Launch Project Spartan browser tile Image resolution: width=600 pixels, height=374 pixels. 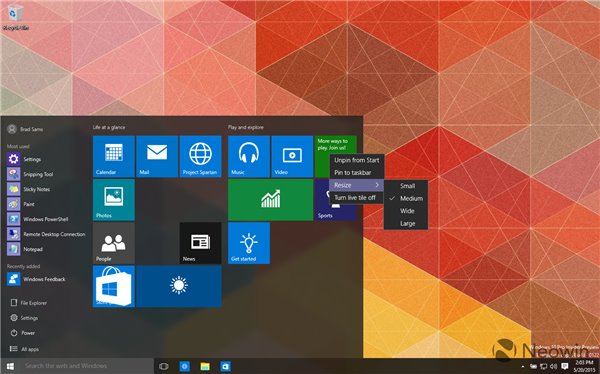pos(201,156)
